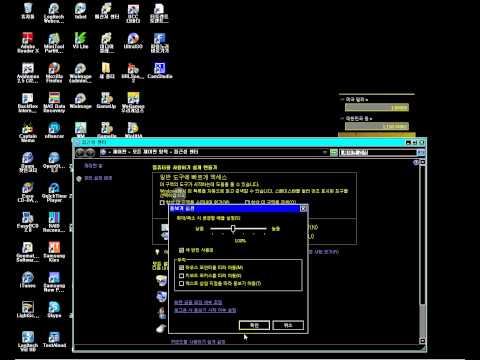
Task: Launch the Skype desktop shortcut
Action: click(x=54, y=309)
